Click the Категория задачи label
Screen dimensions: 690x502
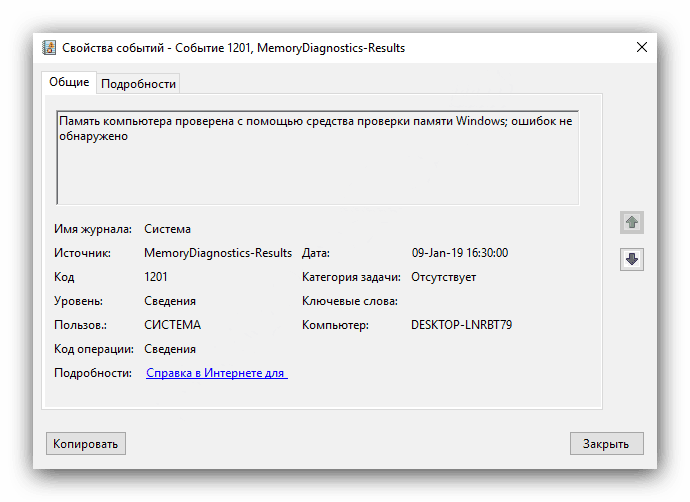351,277
